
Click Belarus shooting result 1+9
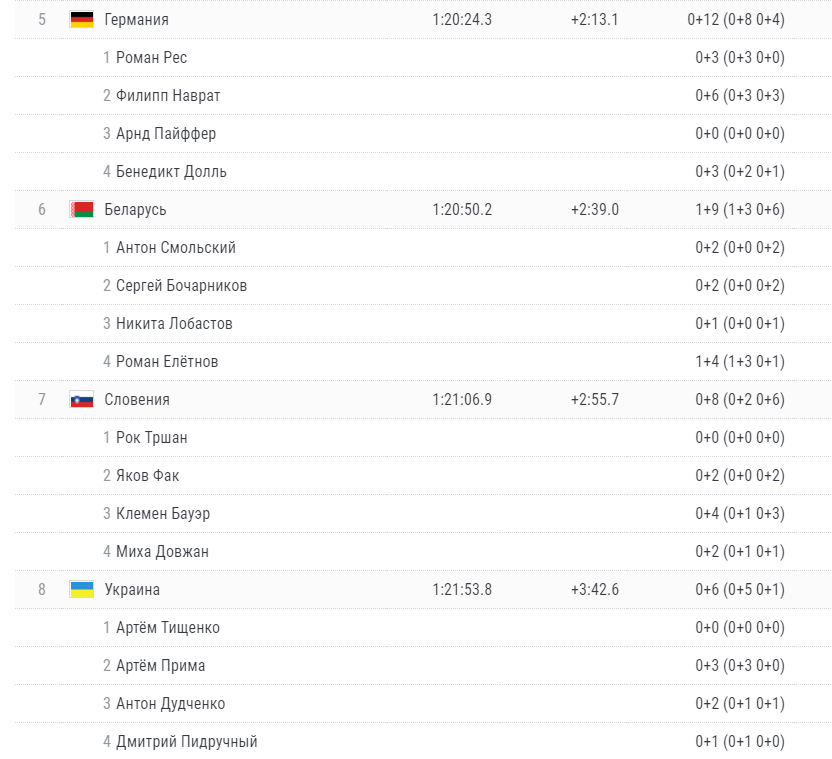pos(707,210)
